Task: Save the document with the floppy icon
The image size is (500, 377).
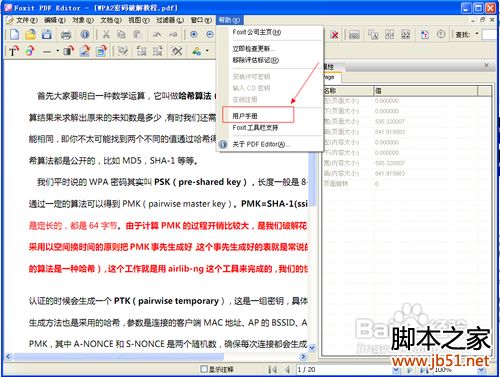Action: click(x=47, y=34)
